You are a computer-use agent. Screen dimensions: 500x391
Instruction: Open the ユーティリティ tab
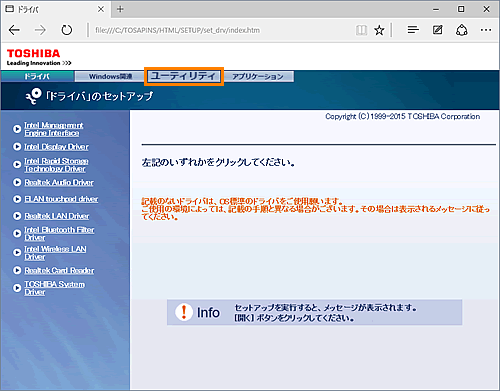[184, 76]
